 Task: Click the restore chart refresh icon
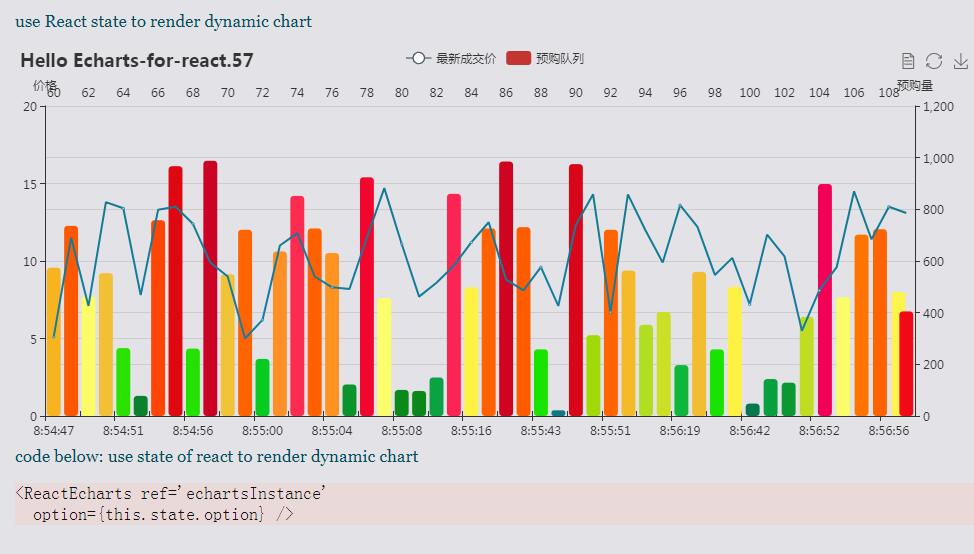(934, 61)
